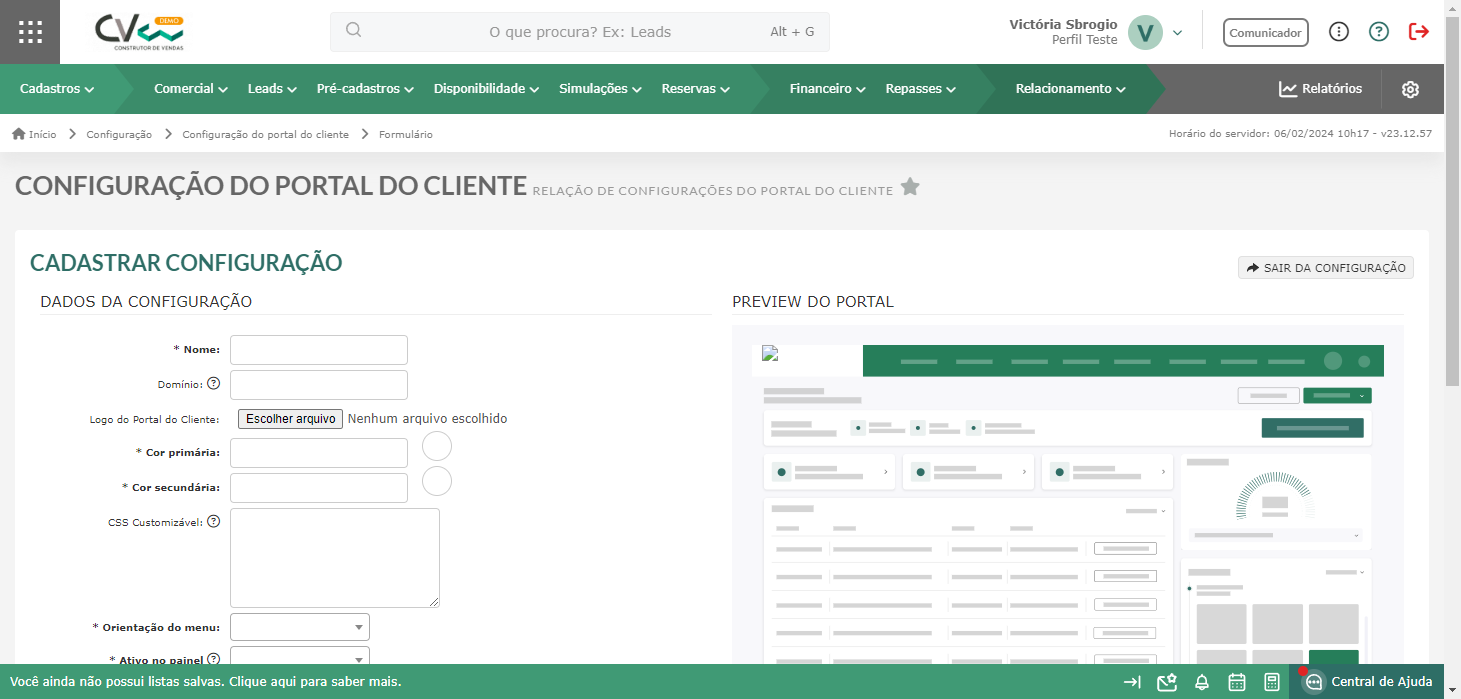Focus the Domínio input field
The image size is (1461, 699).
click(319, 385)
